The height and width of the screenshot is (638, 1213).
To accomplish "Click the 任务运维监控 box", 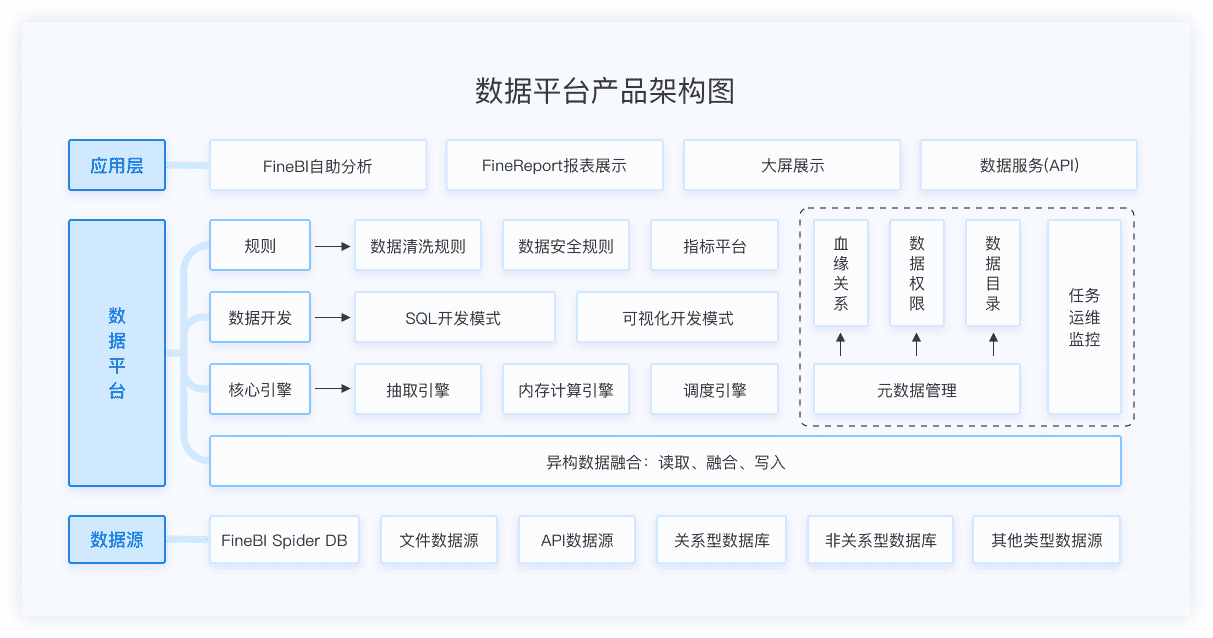I will [1085, 317].
